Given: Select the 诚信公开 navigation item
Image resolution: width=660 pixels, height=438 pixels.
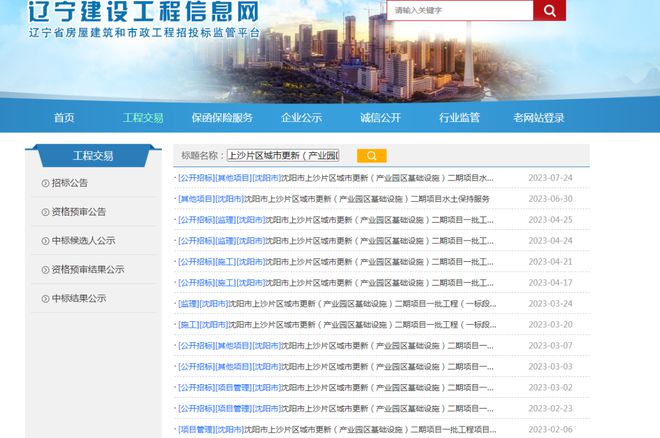Looking at the screenshot, I should (380, 118).
